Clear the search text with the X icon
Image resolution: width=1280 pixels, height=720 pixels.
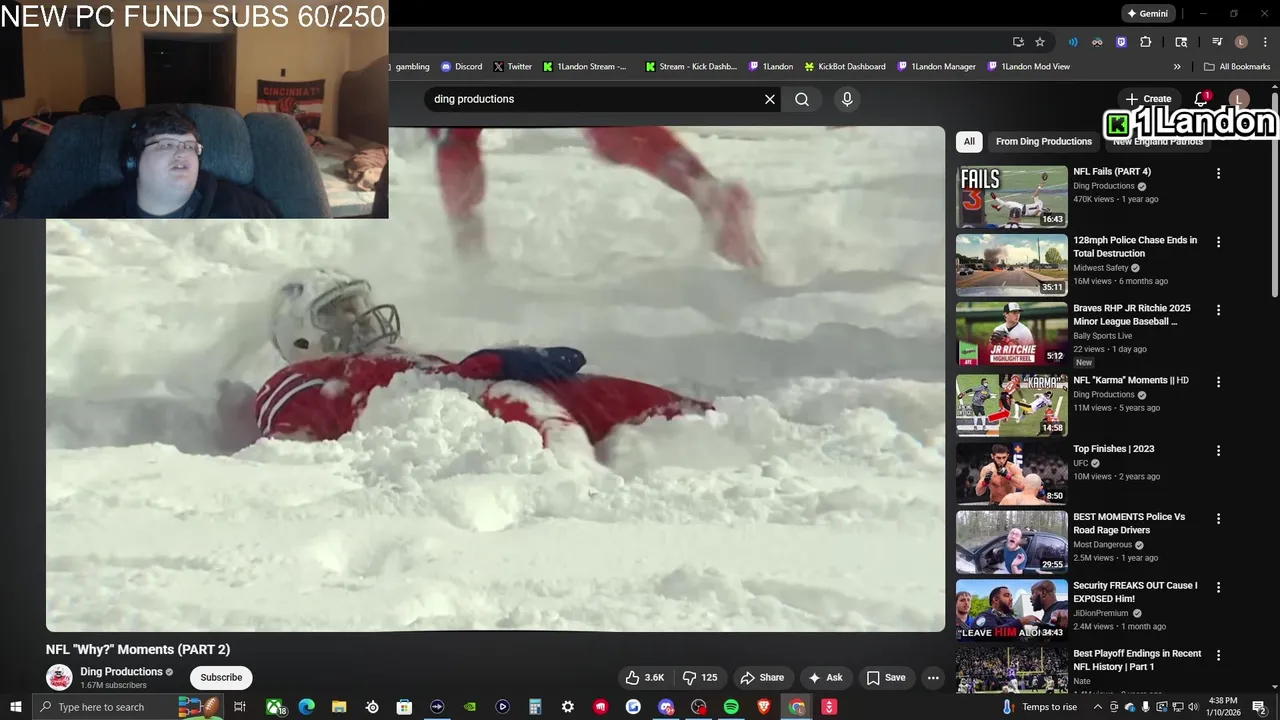770,99
